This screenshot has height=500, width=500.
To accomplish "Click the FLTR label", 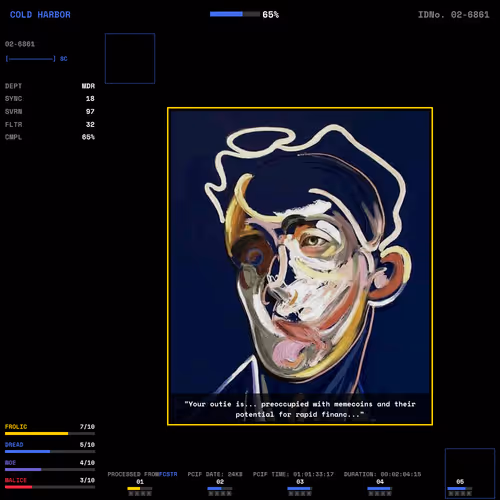I will [13, 125].
